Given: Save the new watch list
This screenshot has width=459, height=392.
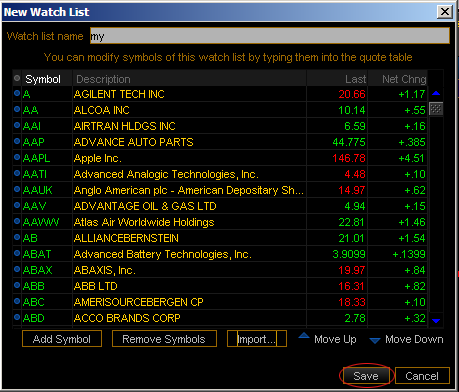Looking at the screenshot, I should pyautogui.click(x=366, y=376).
